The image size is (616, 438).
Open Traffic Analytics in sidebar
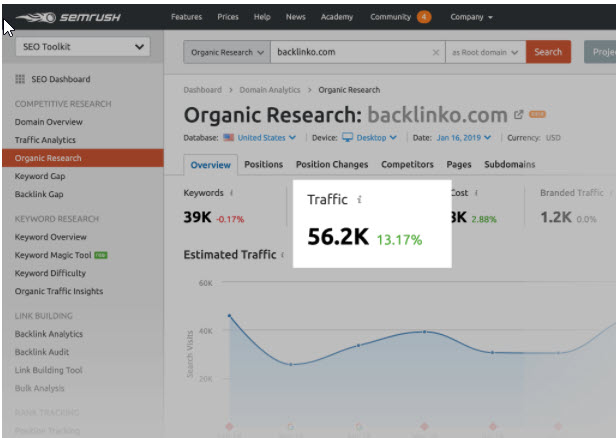click(45, 140)
